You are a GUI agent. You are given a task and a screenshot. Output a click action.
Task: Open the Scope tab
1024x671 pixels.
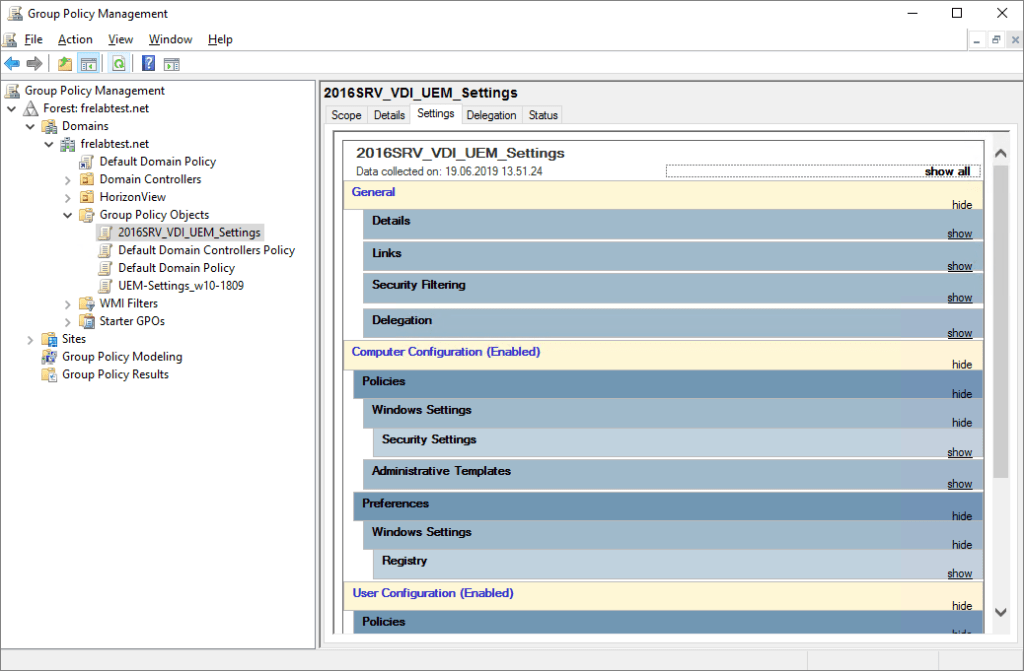pyautogui.click(x=346, y=115)
